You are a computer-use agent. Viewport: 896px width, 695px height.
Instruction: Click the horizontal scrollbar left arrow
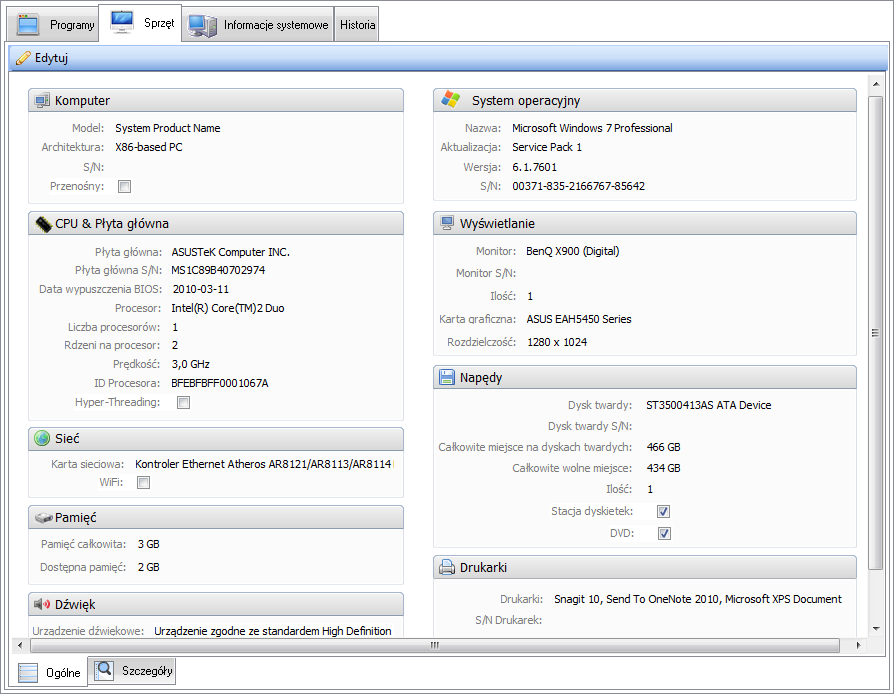pos(20,645)
